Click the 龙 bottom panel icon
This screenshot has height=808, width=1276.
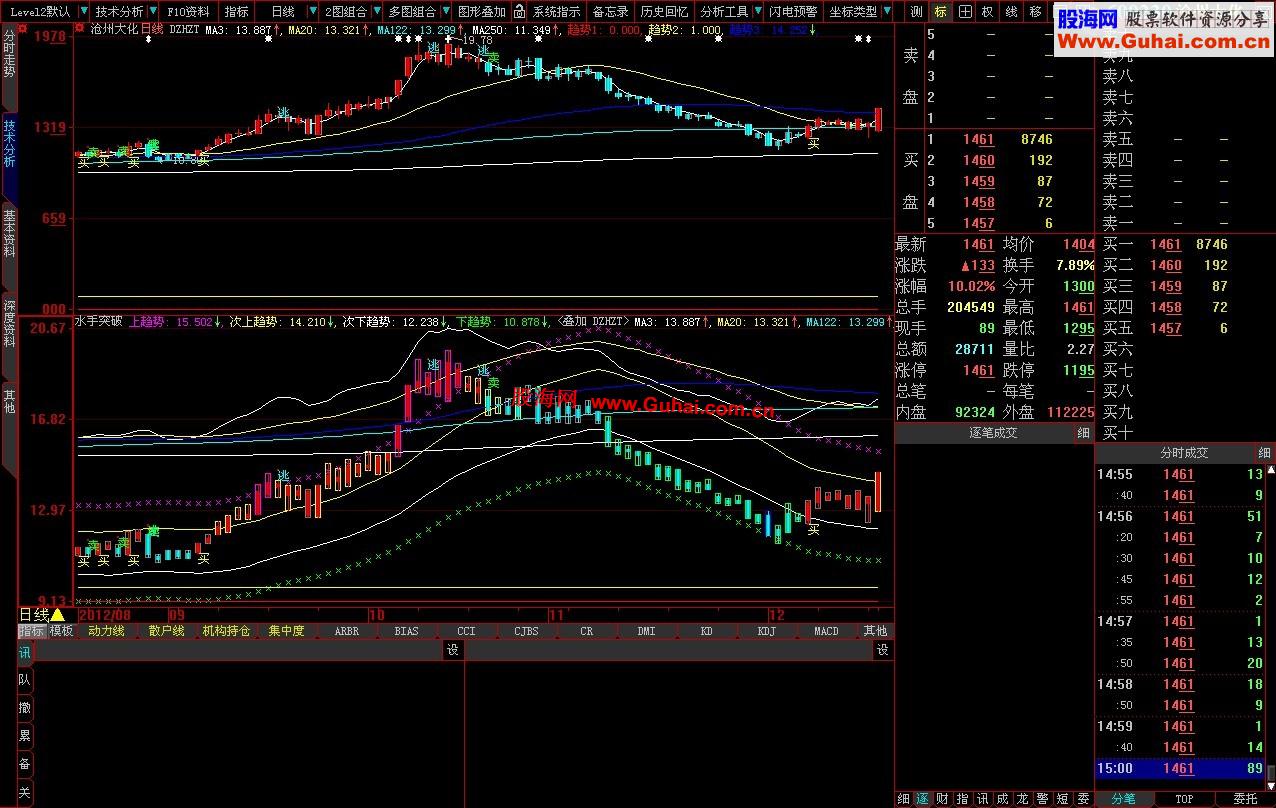(x=1023, y=799)
